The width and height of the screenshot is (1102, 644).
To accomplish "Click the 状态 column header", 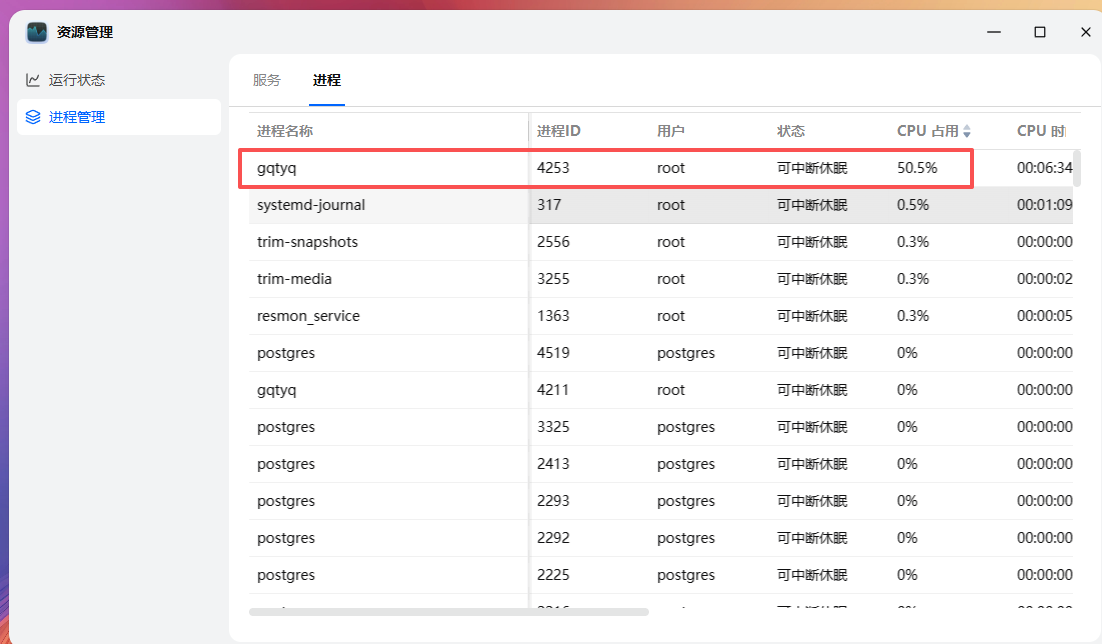I will pos(791,131).
